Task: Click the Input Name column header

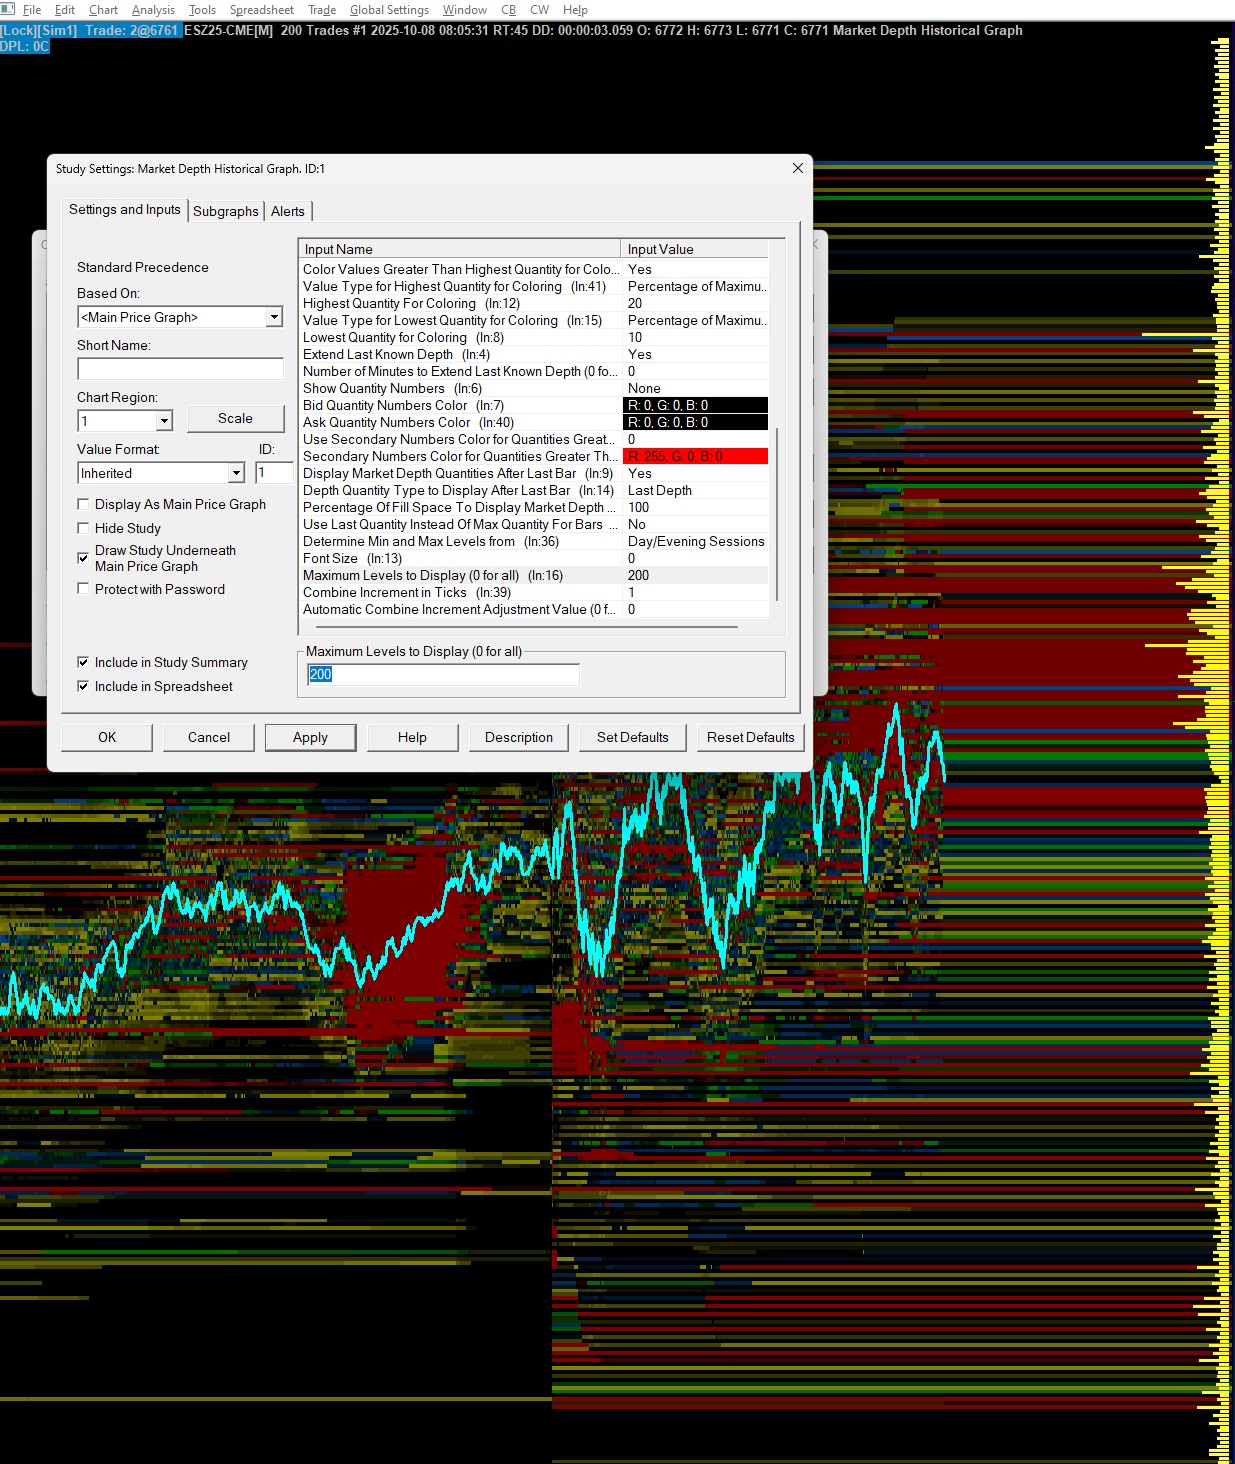Action: click(x=459, y=249)
